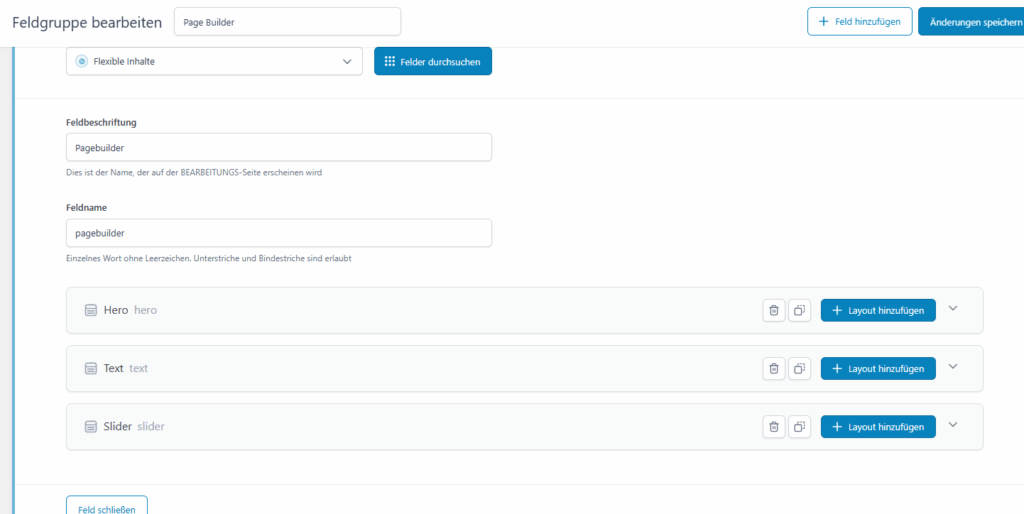The image size is (1024, 514).
Task: Expand the Text layout chevron
Action: 952,367
